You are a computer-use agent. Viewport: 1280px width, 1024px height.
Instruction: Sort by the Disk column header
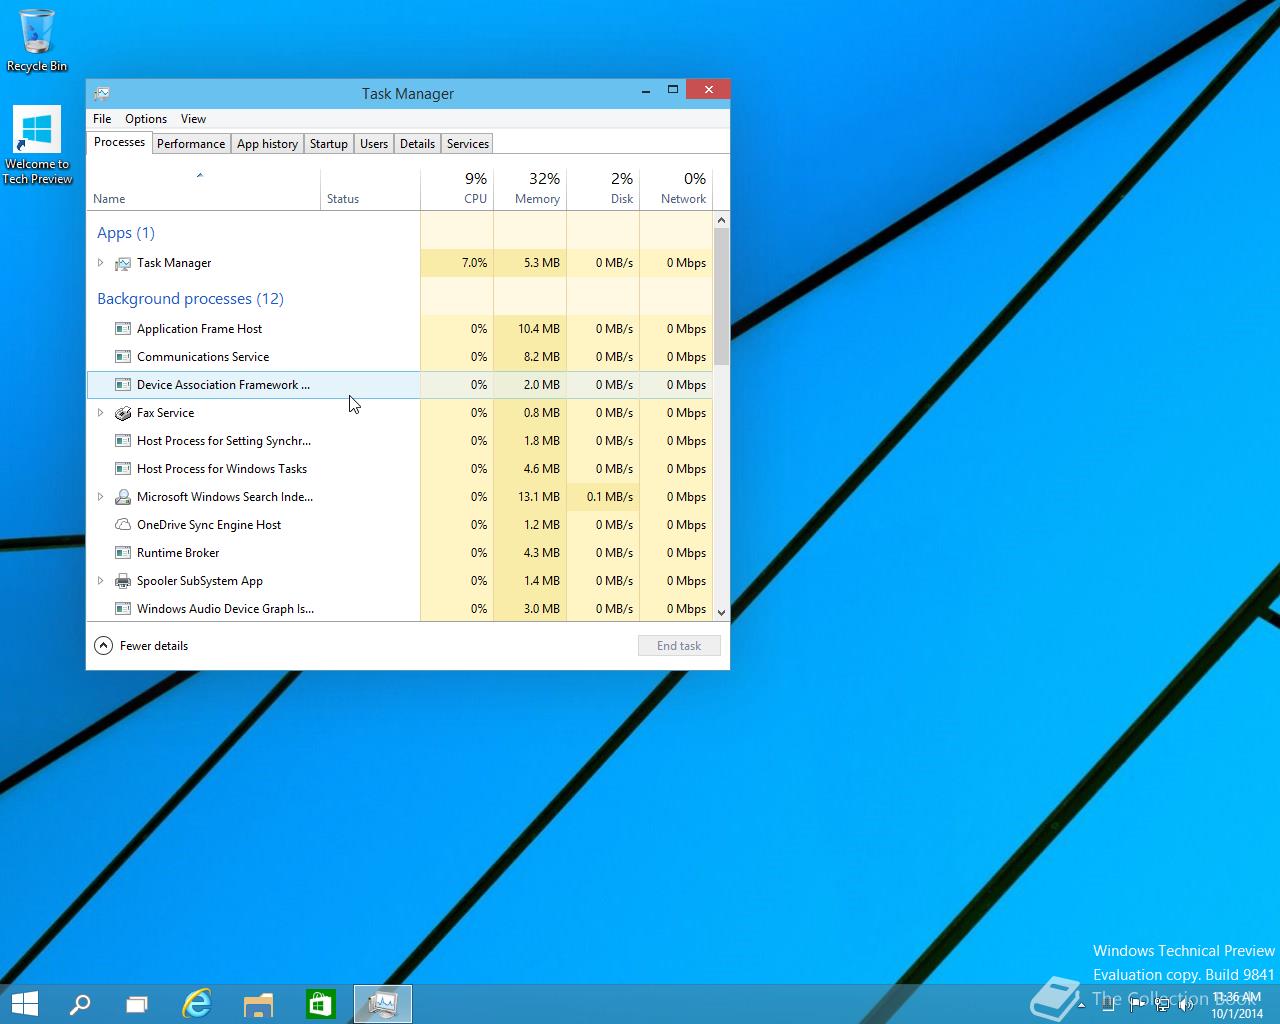[603, 189]
